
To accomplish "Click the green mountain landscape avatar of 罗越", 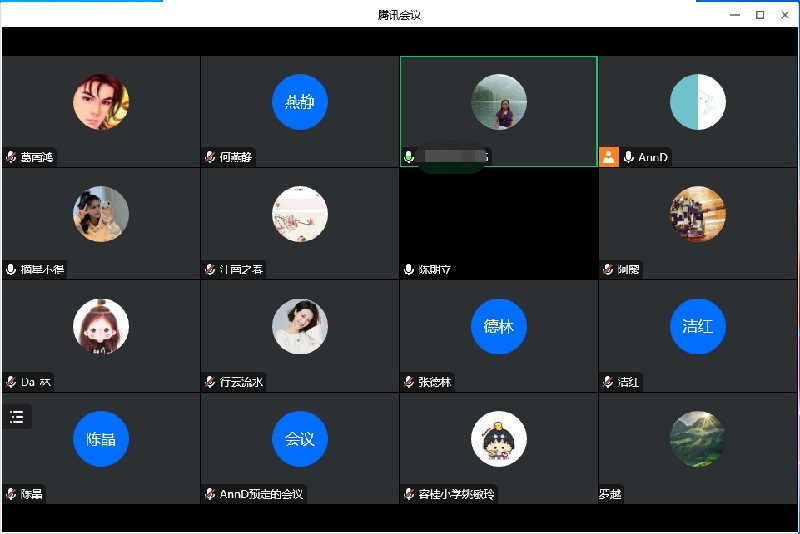I will [x=697, y=439].
